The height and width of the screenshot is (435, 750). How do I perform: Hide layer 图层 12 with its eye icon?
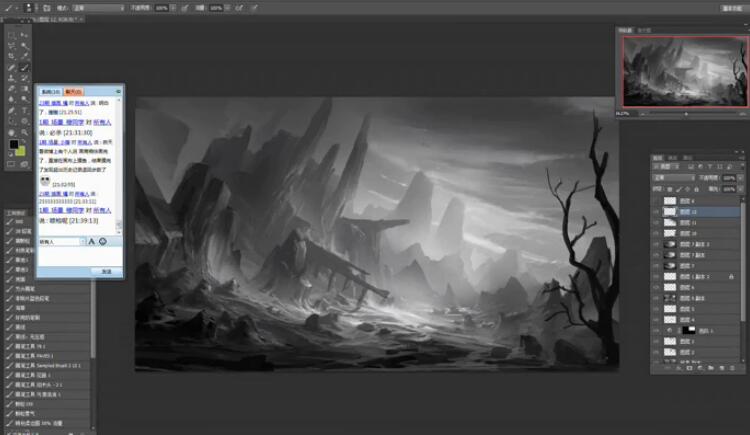click(x=657, y=212)
